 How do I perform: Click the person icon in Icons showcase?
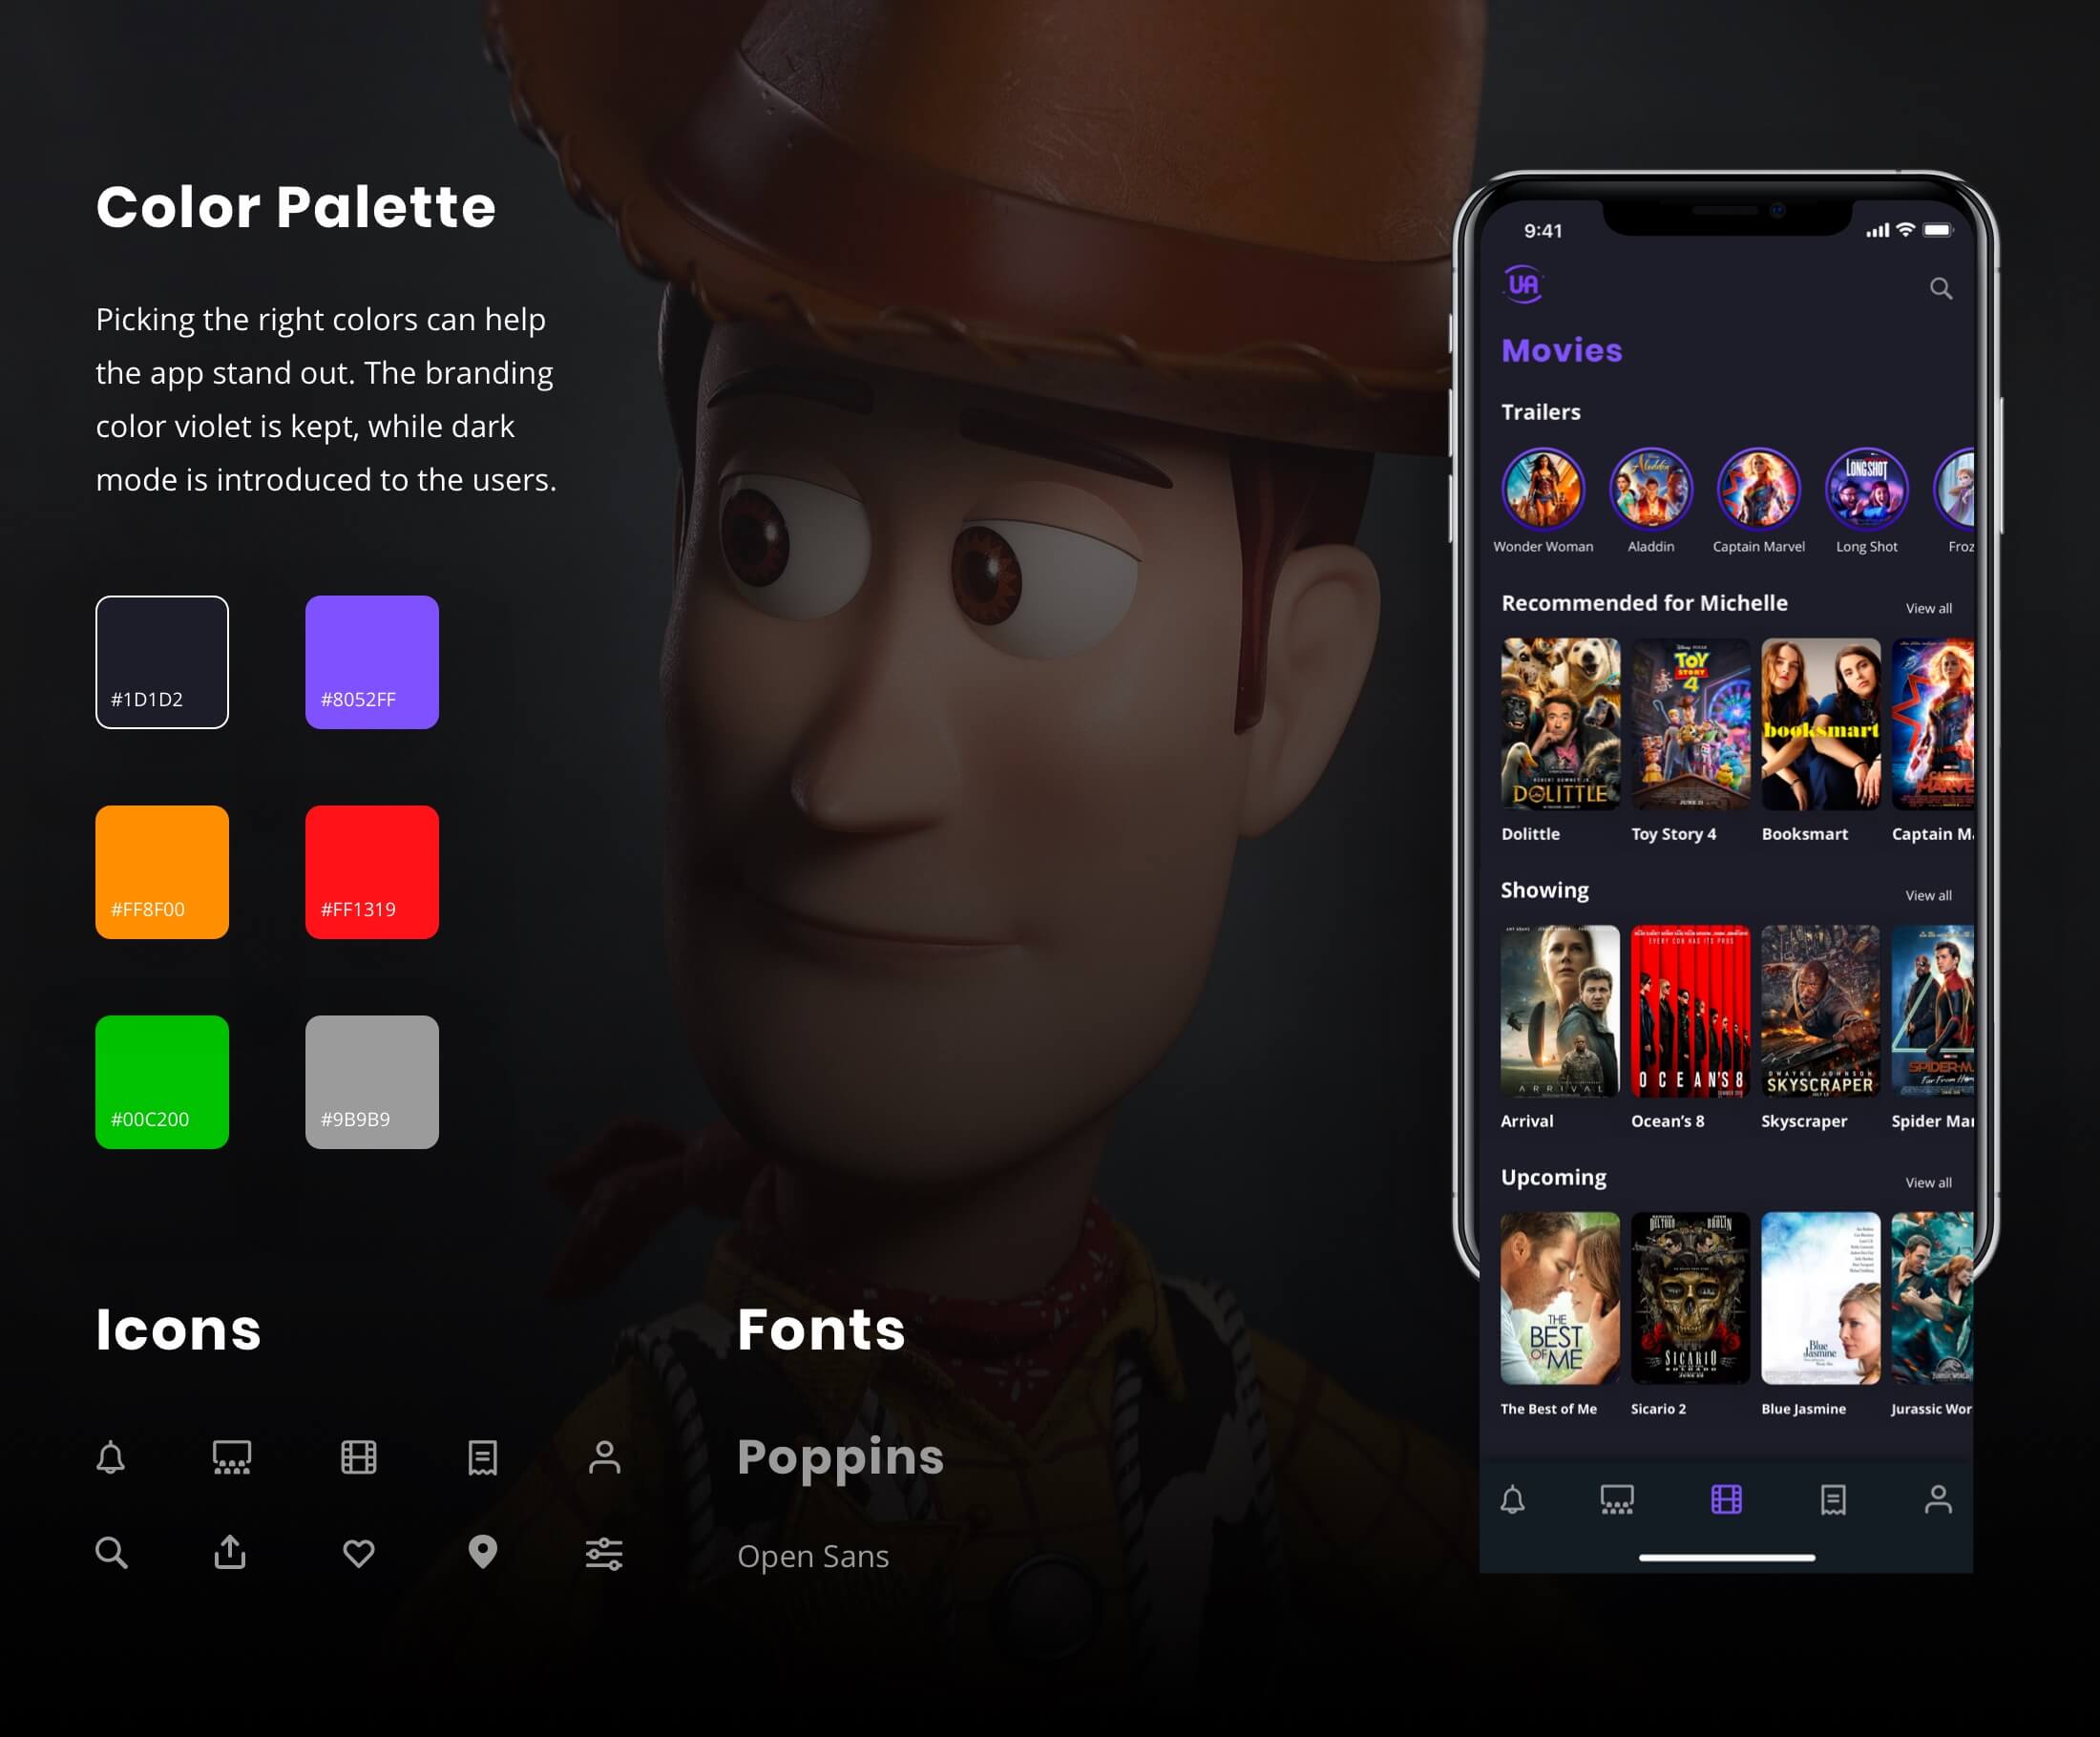click(x=604, y=1457)
